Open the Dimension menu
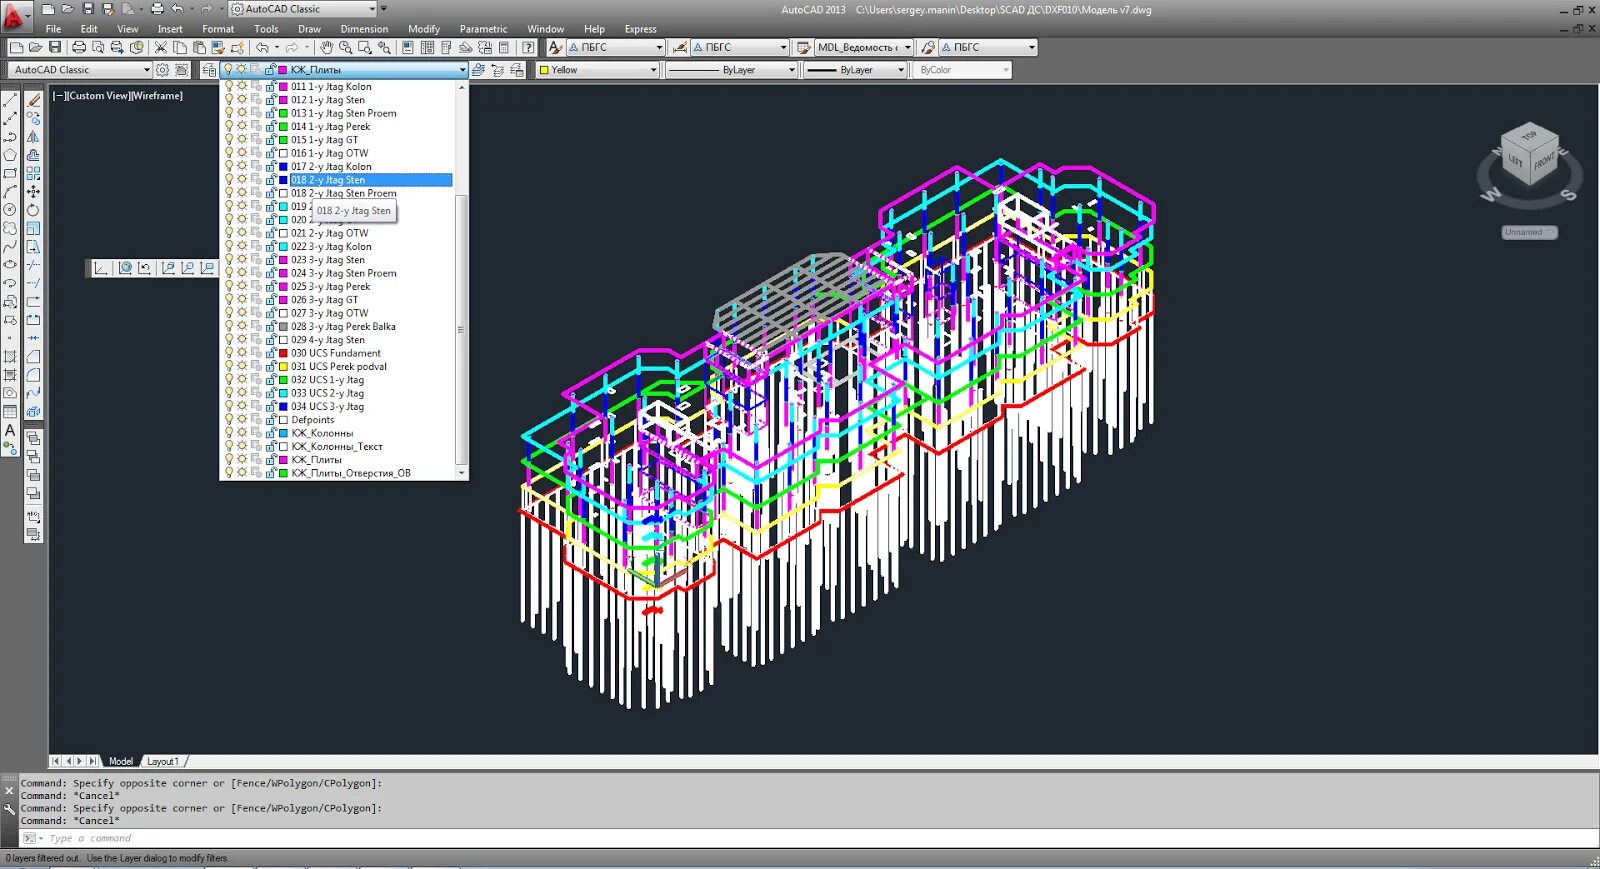This screenshot has height=869, width=1600. tap(364, 29)
